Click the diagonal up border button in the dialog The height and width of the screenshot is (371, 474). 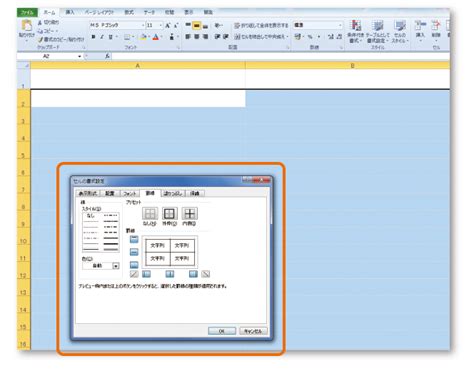(134, 274)
